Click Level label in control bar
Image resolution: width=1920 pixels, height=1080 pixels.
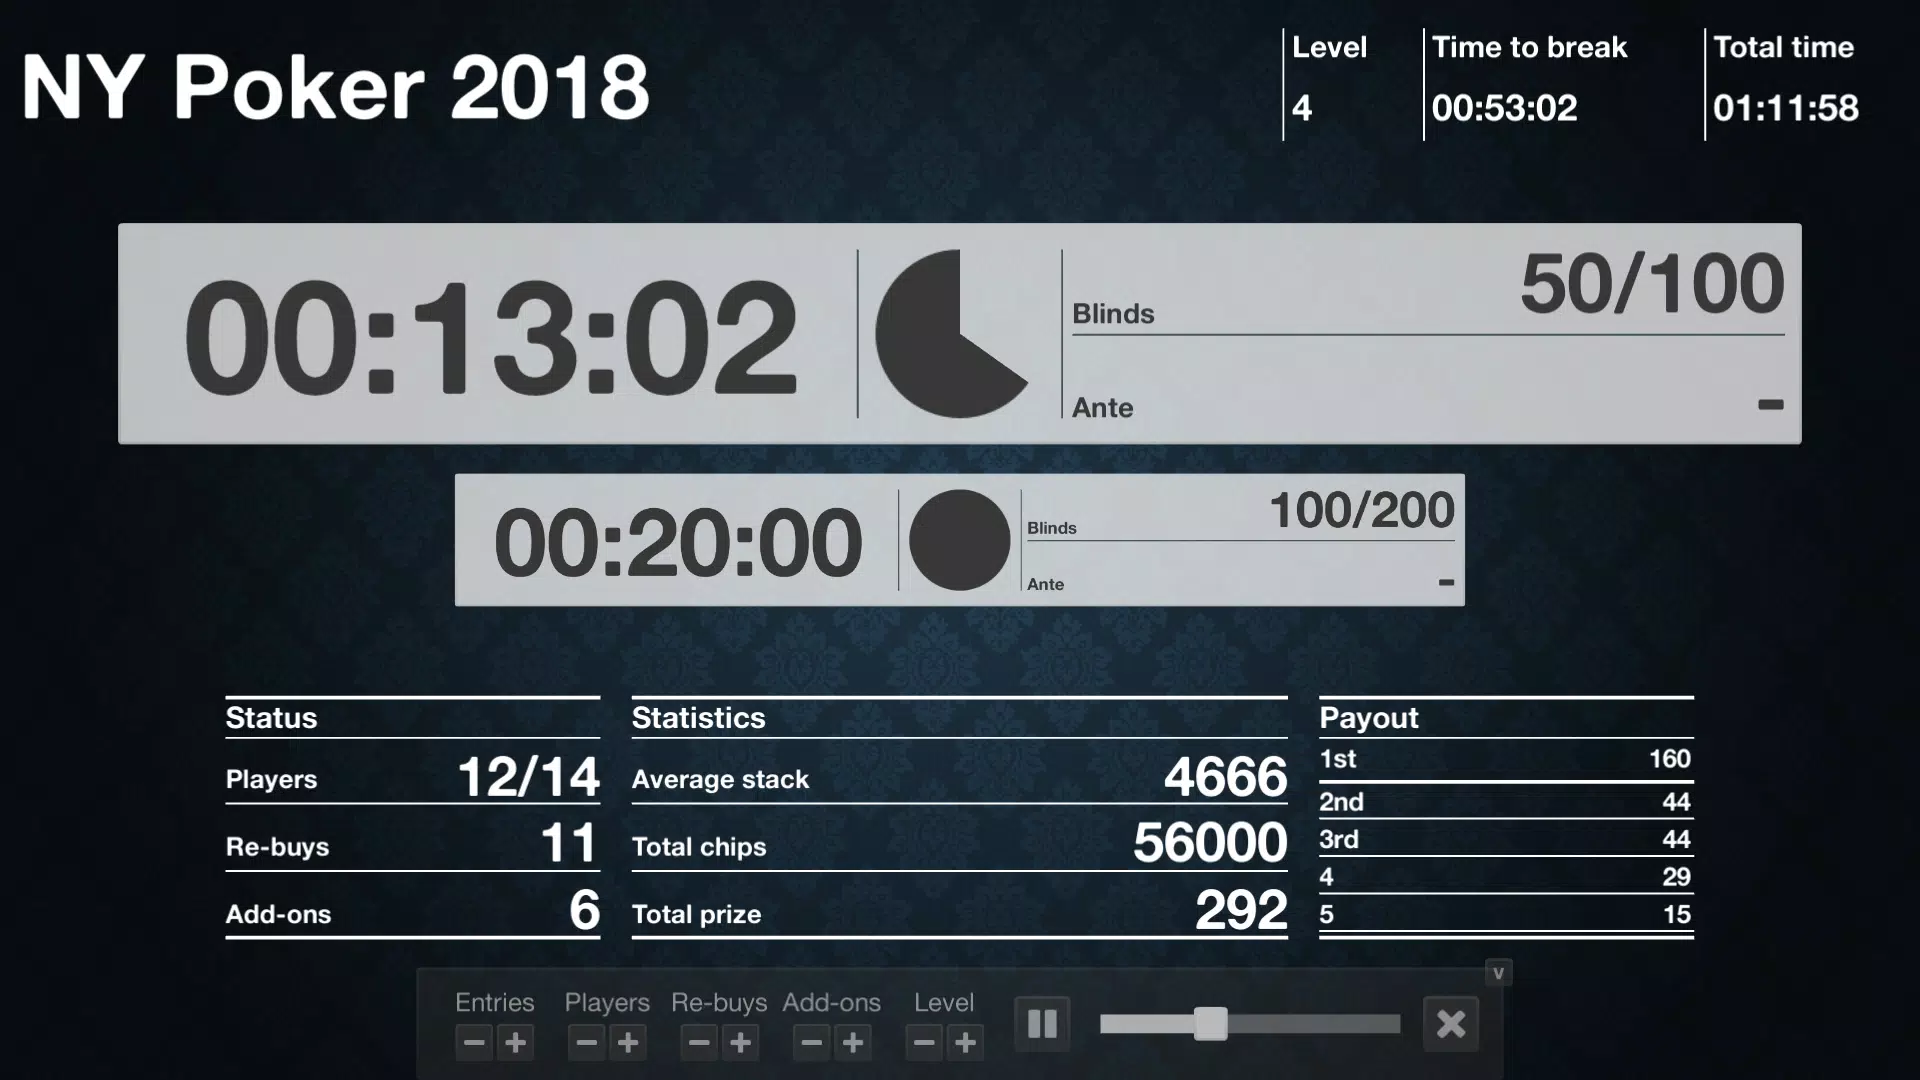(x=944, y=1002)
